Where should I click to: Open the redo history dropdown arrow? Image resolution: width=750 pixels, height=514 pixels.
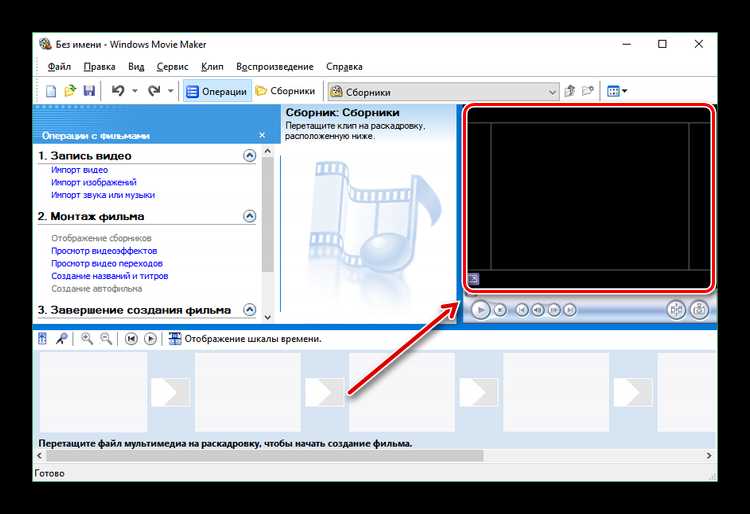click(170, 91)
